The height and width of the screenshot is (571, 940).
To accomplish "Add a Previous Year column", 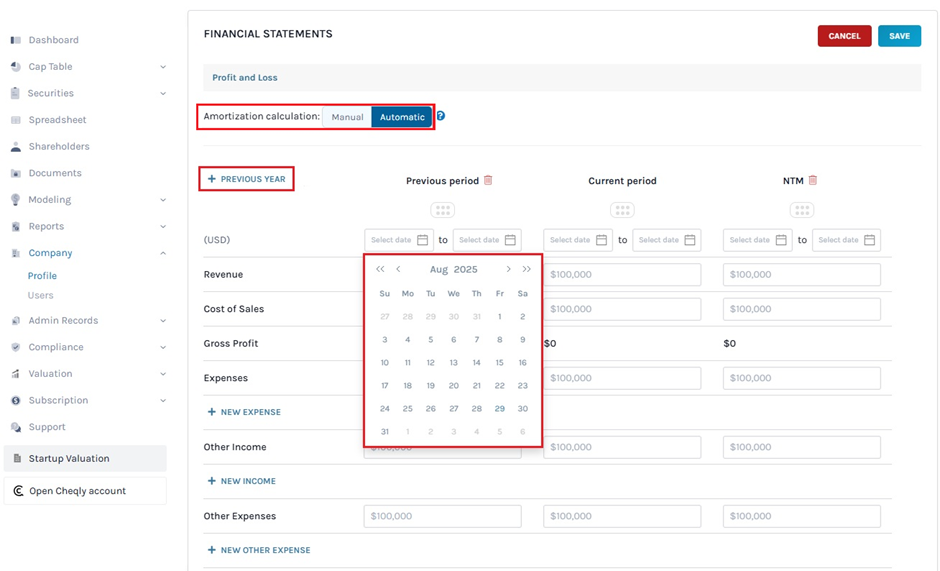I will click(246, 179).
